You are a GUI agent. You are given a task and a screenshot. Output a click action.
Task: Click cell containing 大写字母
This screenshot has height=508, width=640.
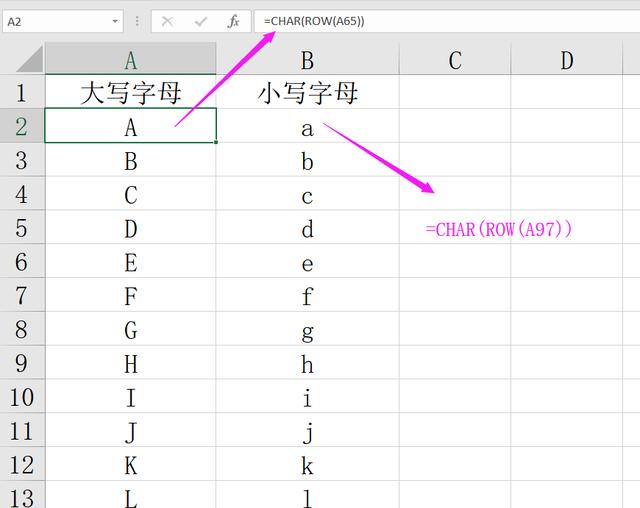click(x=131, y=92)
